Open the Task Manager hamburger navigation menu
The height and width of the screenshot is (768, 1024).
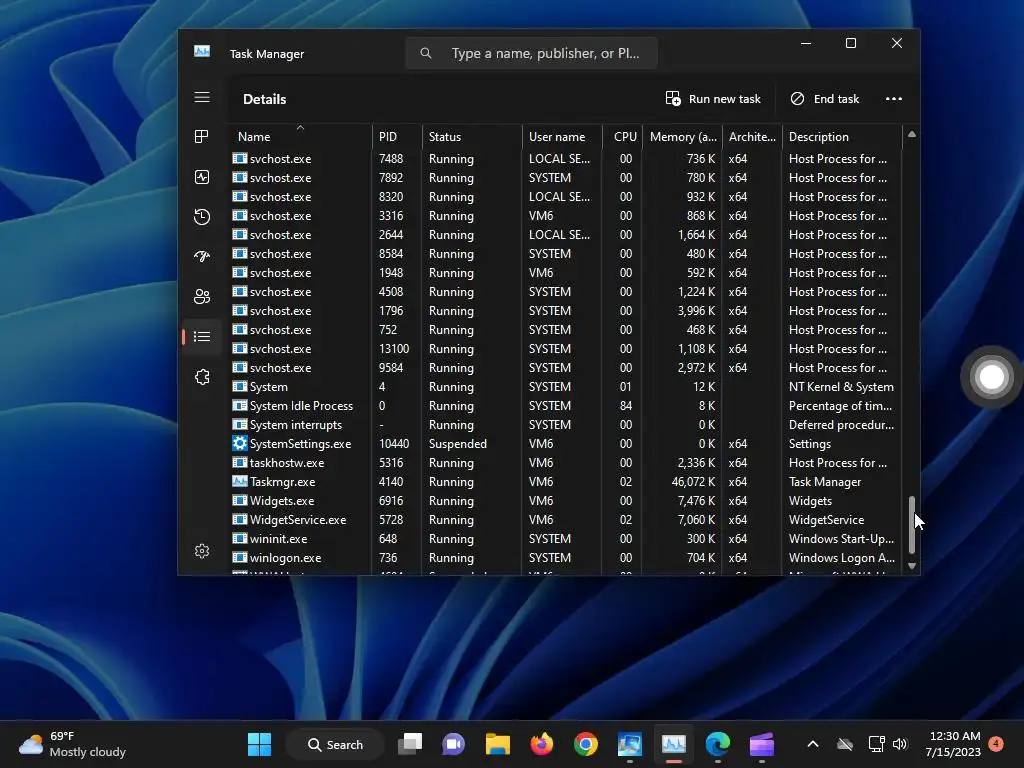pyautogui.click(x=202, y=97)
